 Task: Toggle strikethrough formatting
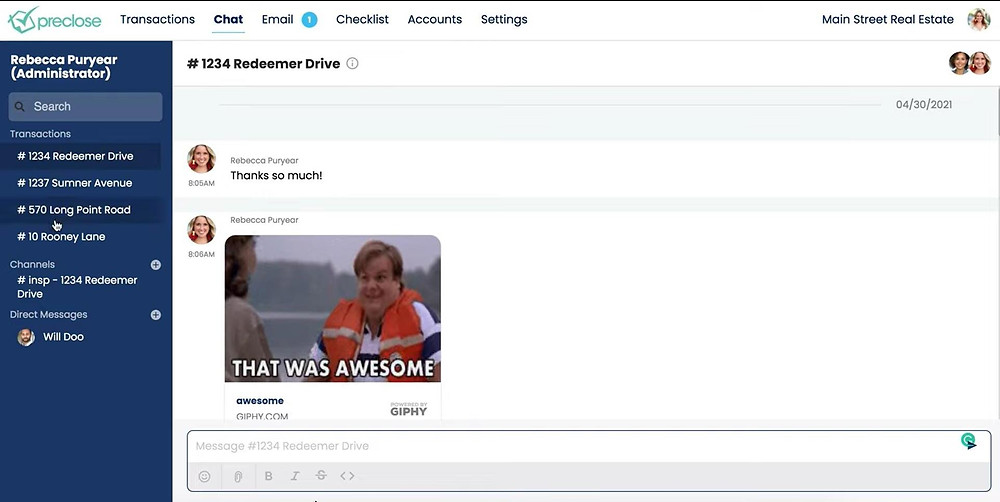pyautogui.click(x=321, y=476)
